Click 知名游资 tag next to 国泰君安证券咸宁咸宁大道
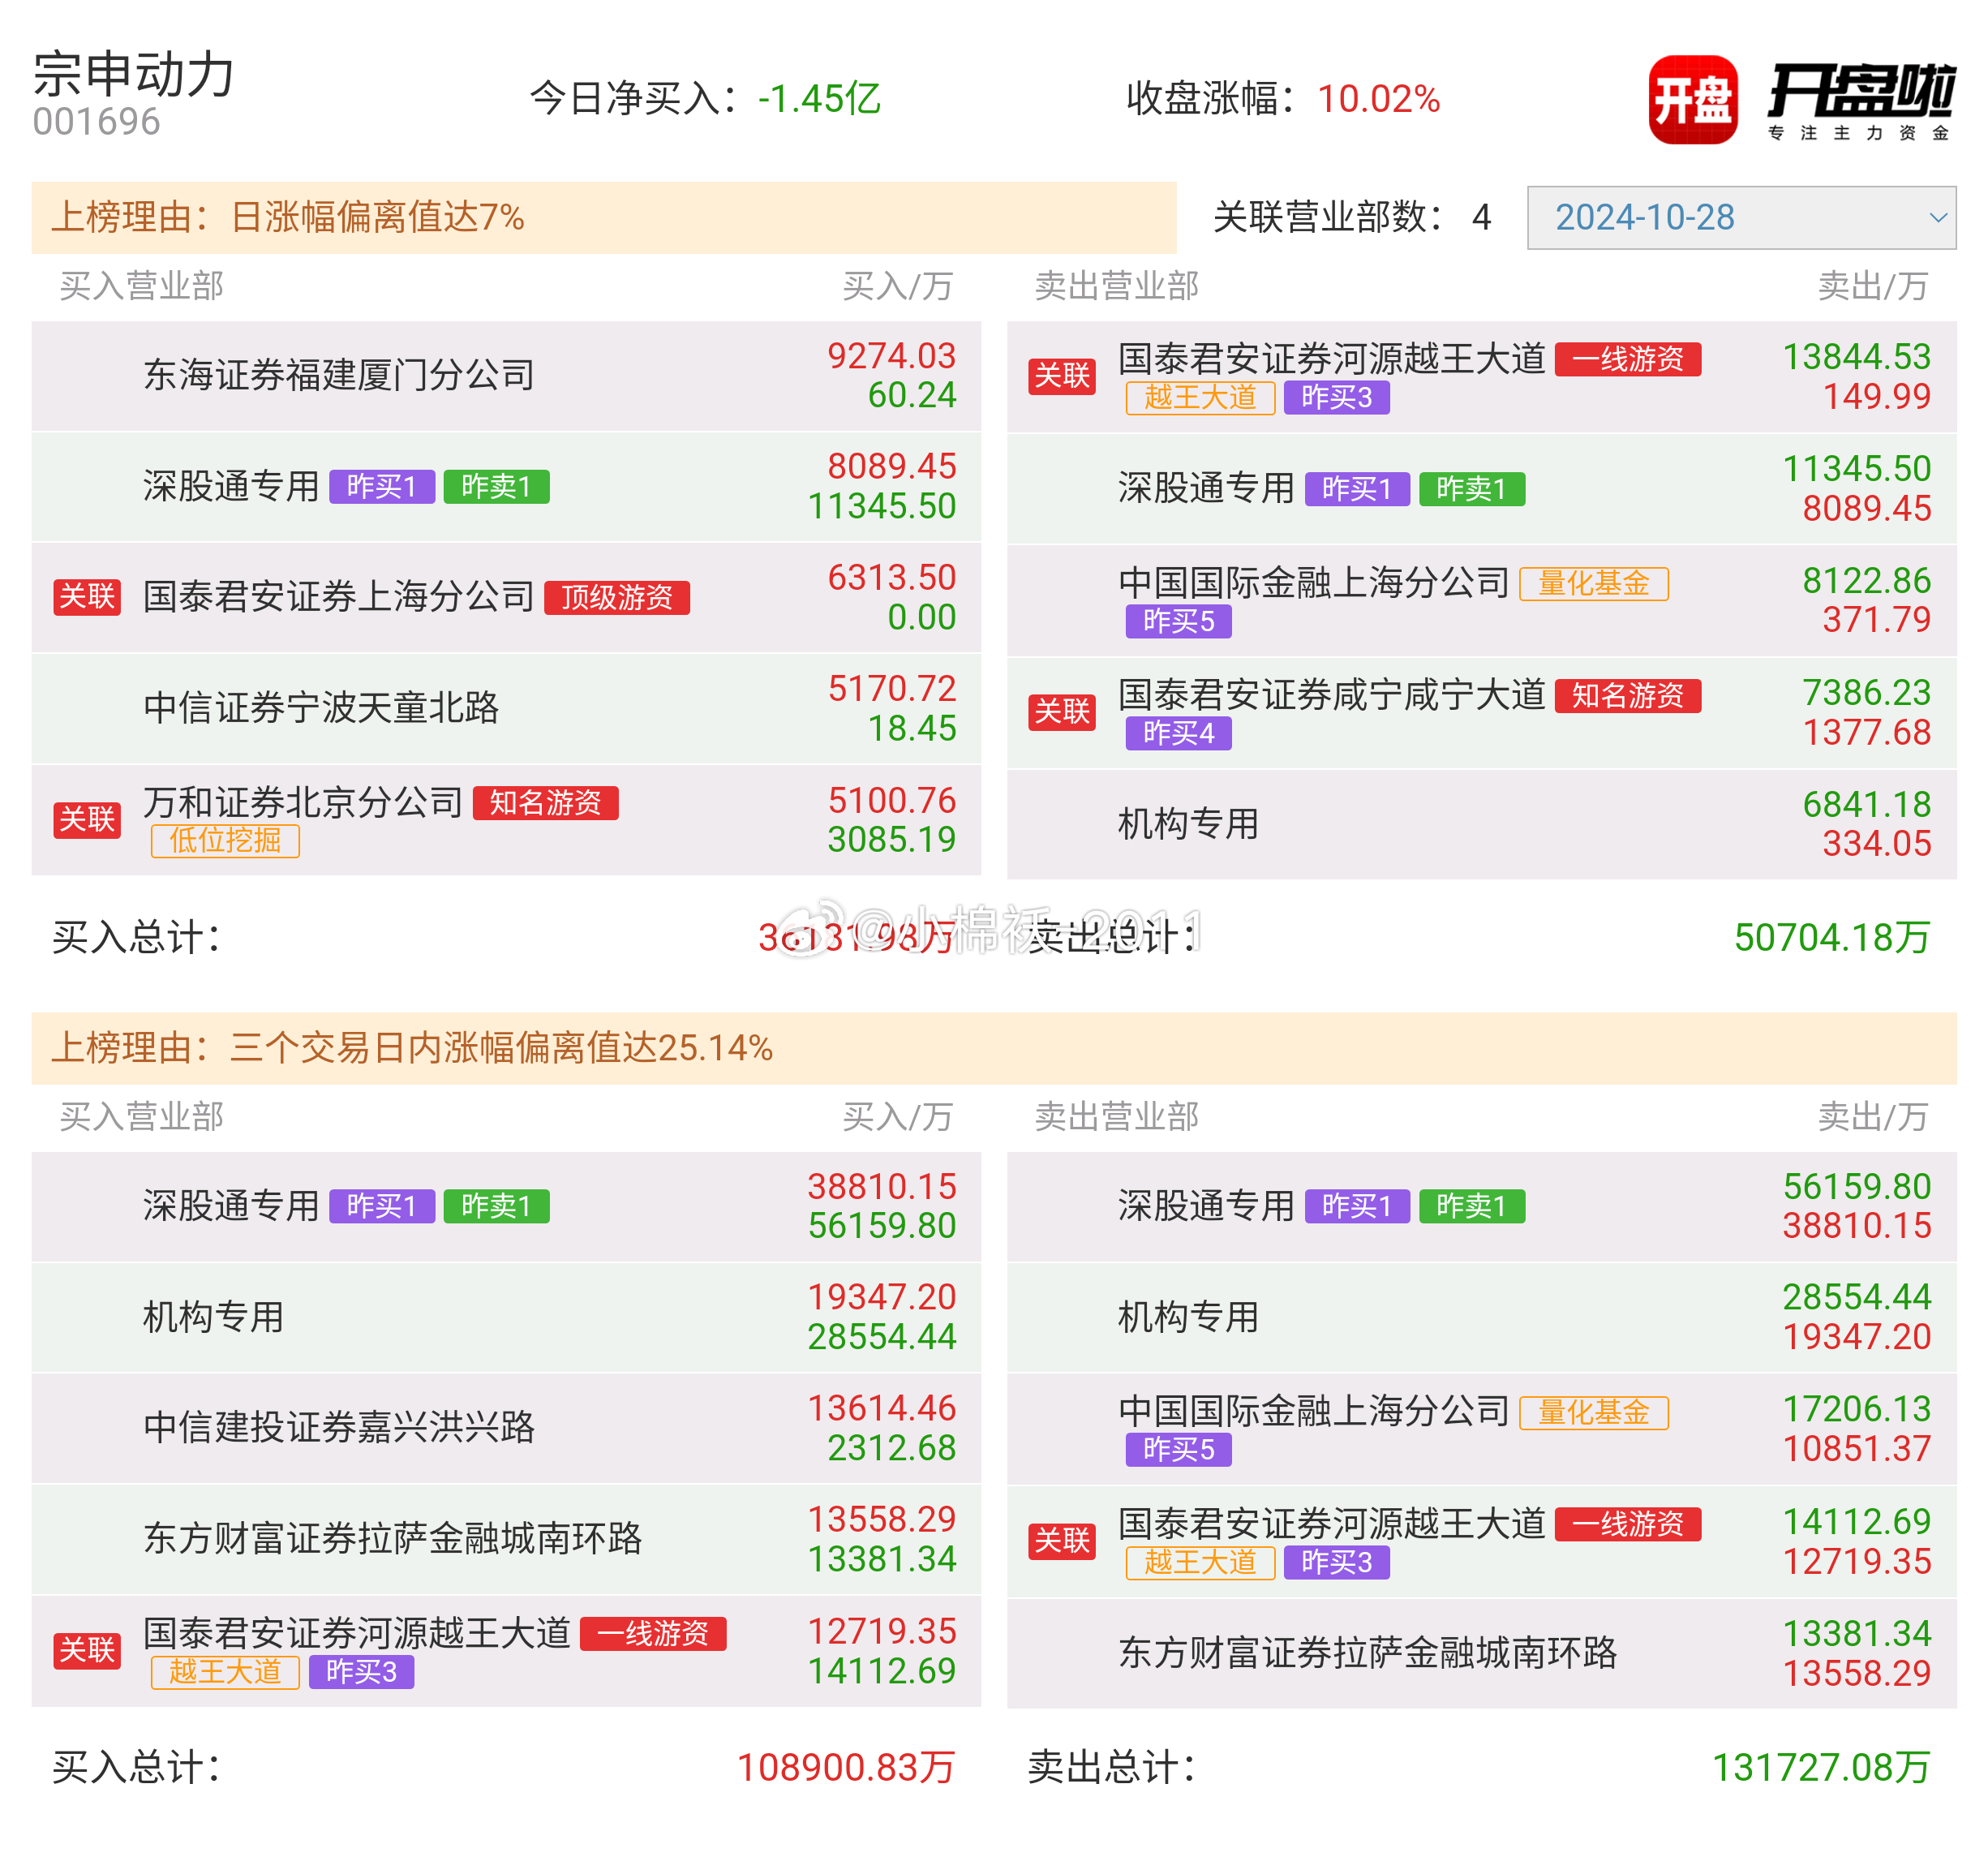1988x1857 pixels. coord(1628,696)
